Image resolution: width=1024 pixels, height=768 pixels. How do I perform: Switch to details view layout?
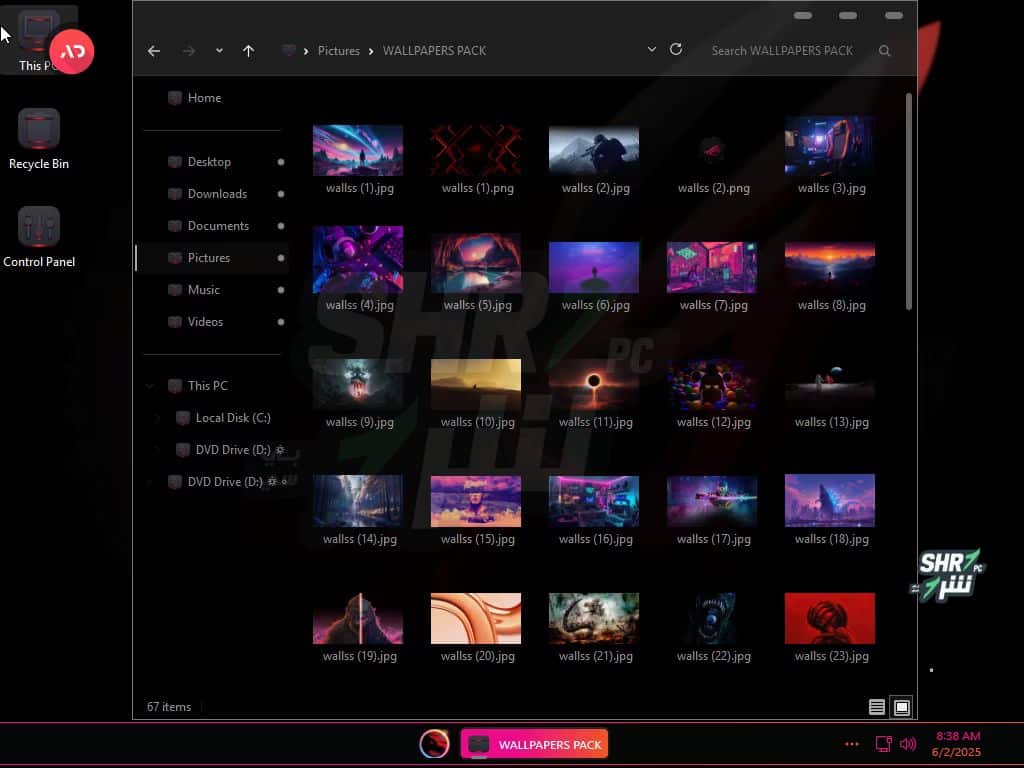pyautogui.click(x=876, y=707)
